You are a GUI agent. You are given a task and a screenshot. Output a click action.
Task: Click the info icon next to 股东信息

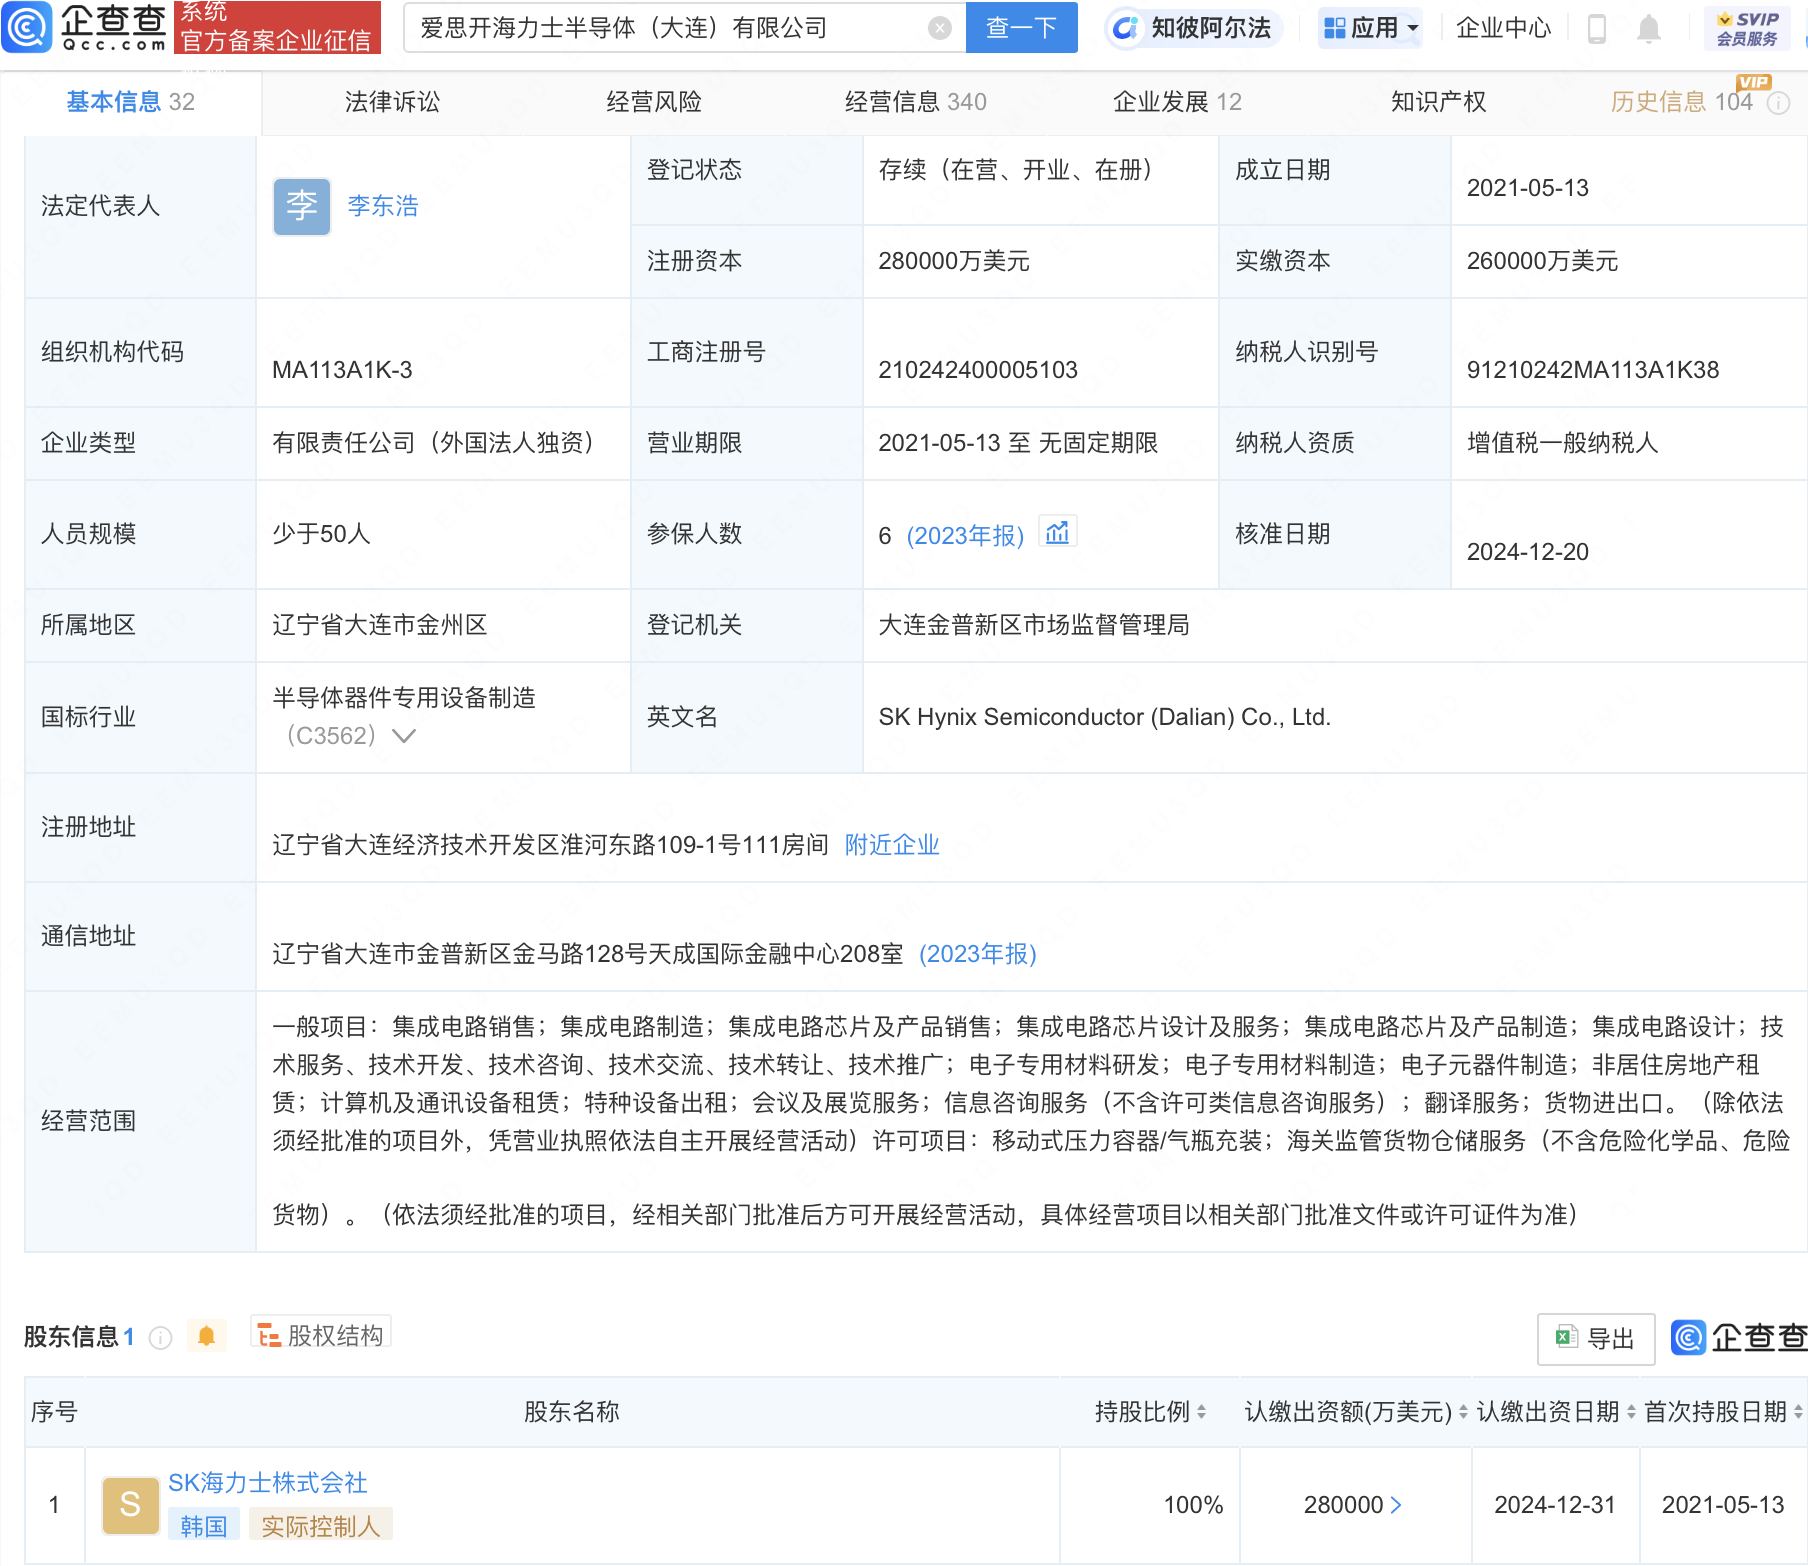160,1338
